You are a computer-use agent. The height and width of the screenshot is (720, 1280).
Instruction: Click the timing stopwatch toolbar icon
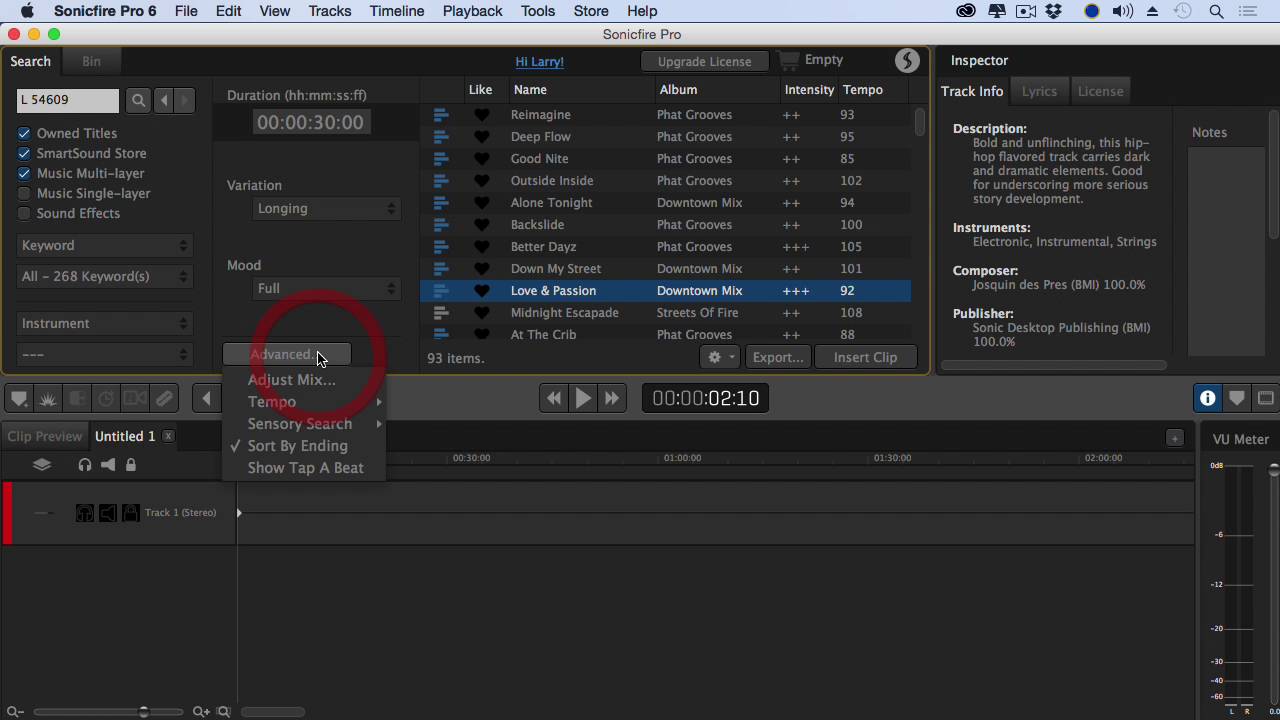(x=106, y=399)
